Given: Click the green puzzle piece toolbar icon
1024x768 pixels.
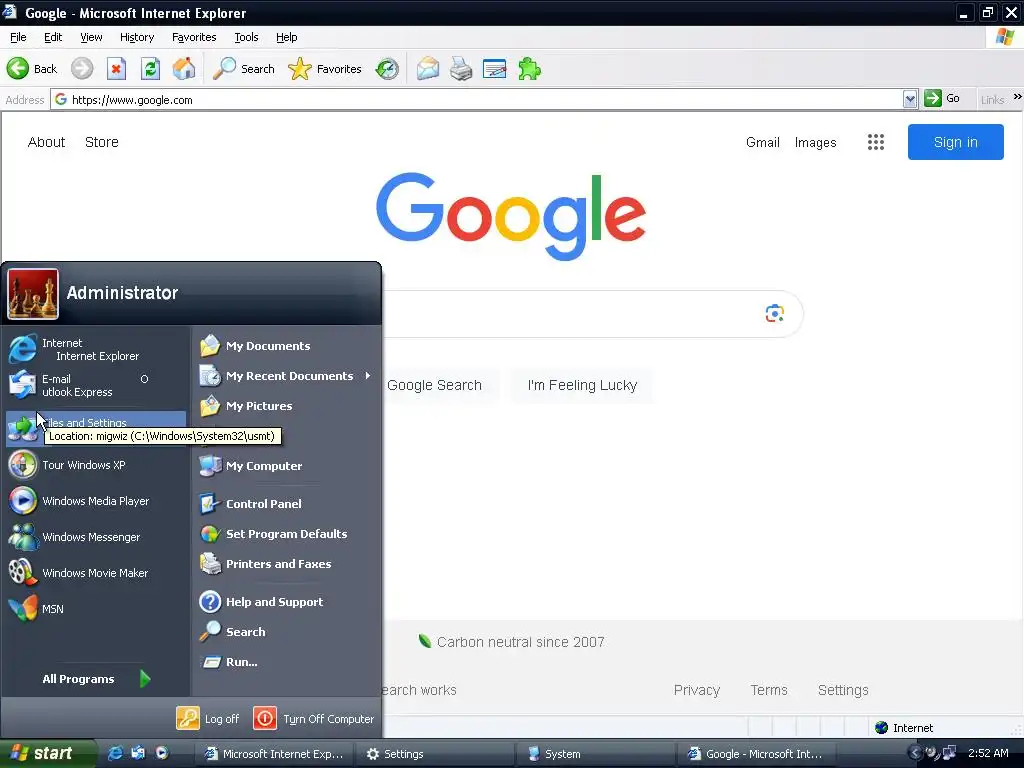Looking at the screenshot, I should 529,69.
